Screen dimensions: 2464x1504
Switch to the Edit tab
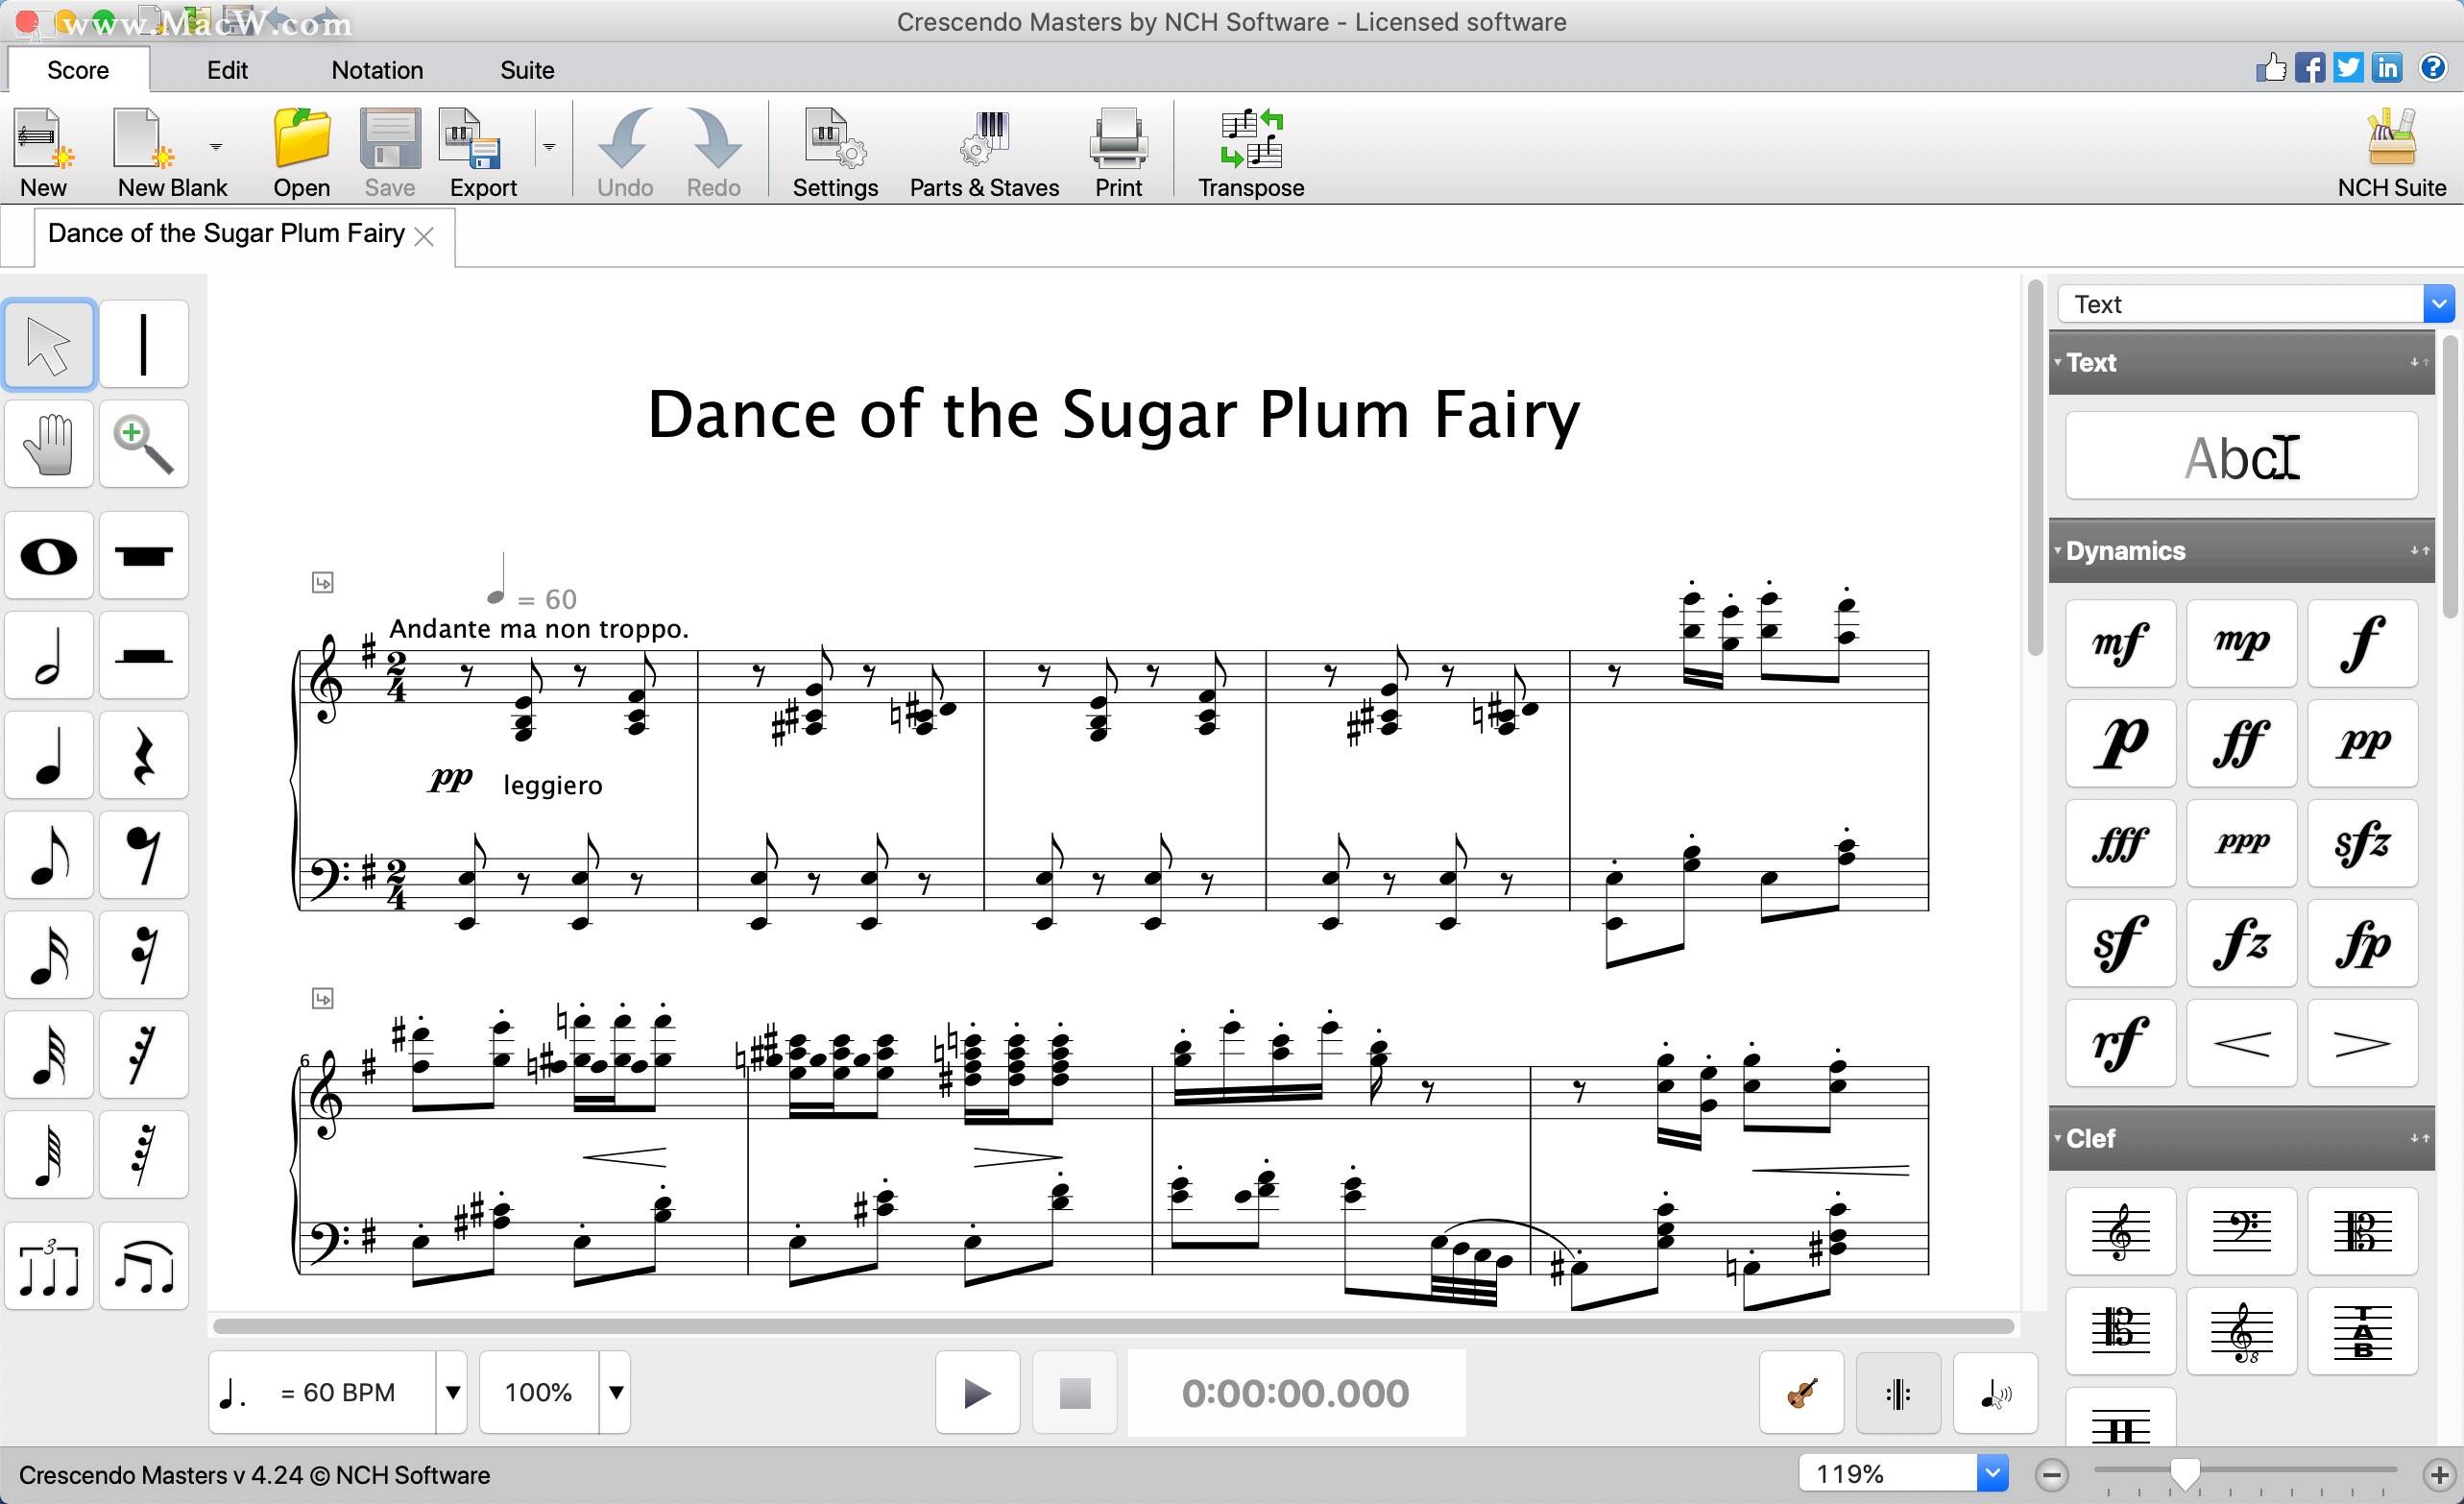(227, 70)
